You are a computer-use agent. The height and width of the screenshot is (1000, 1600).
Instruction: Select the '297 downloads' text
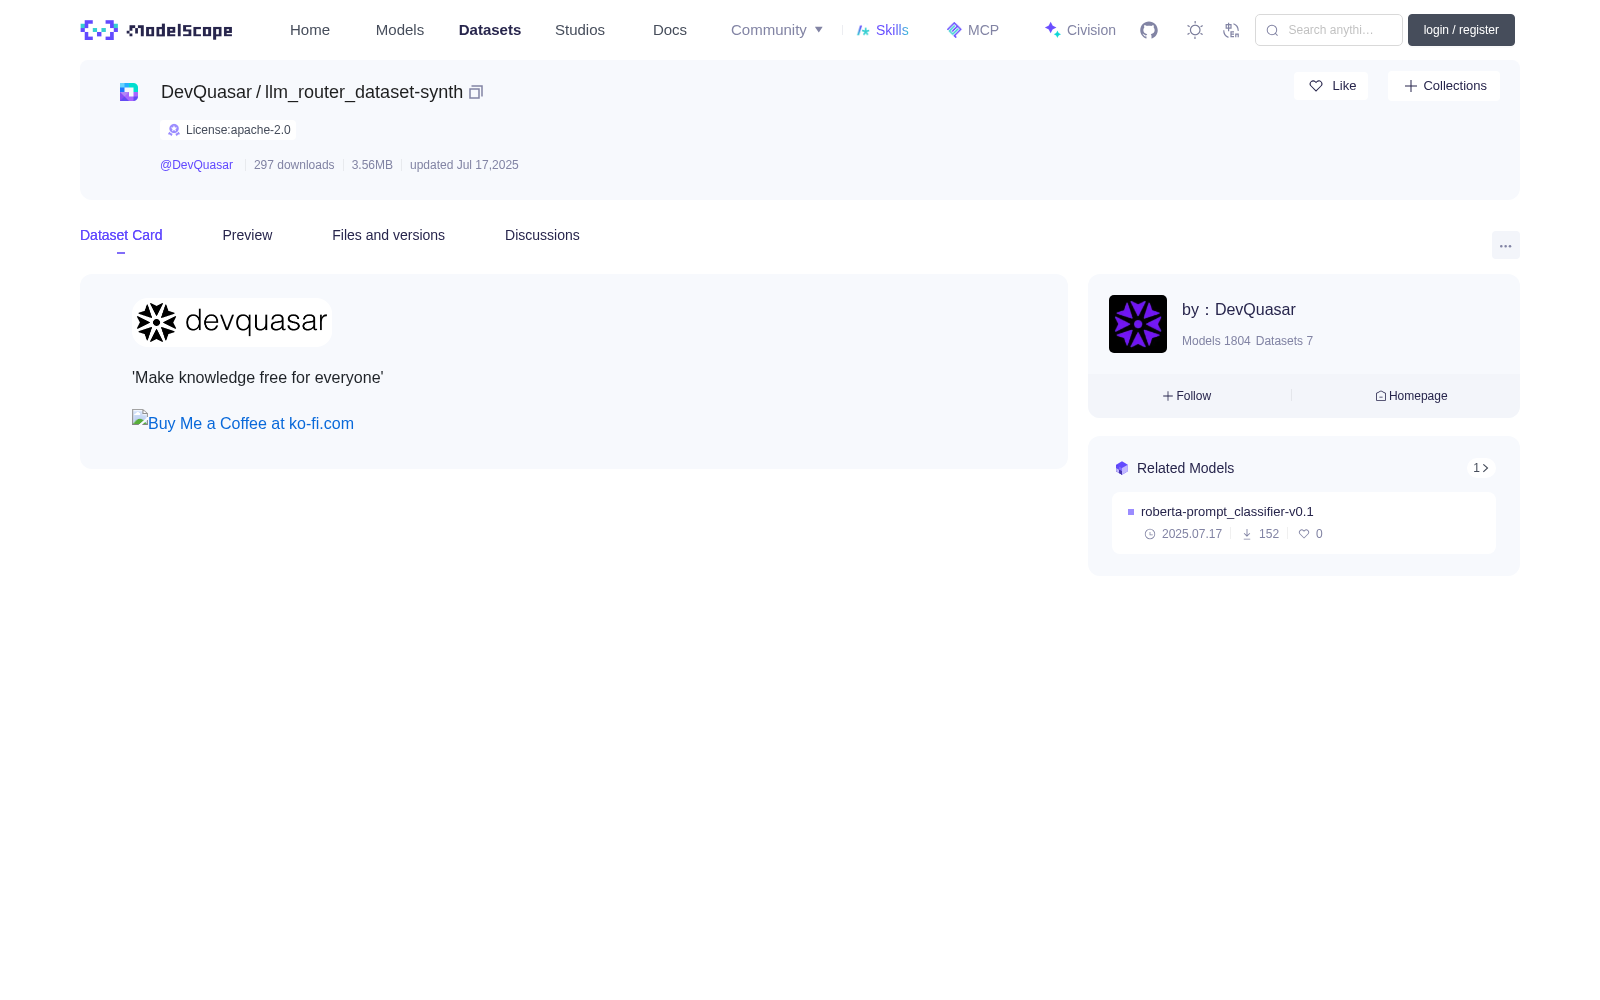tap(294, 165)
